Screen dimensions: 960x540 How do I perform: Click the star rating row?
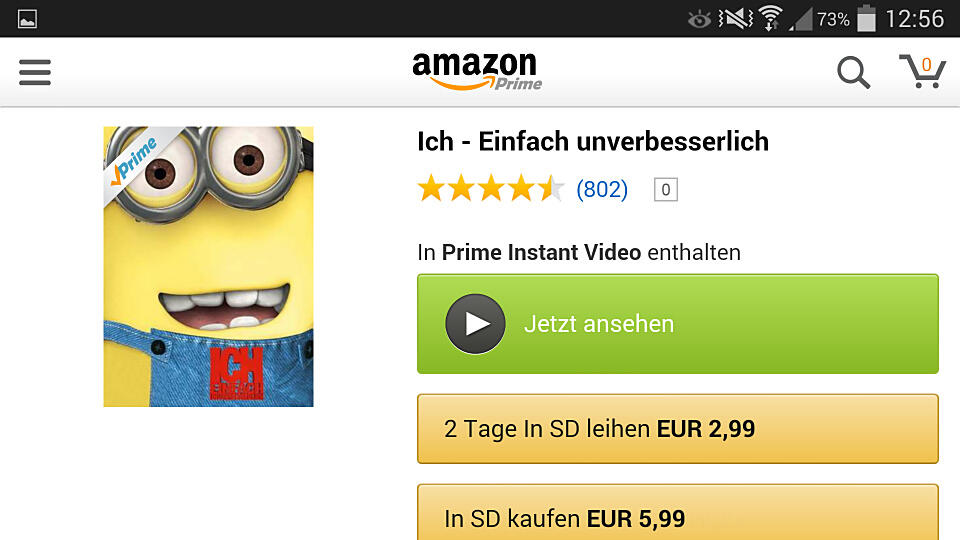pyautogui.click(x=490, y=188)
